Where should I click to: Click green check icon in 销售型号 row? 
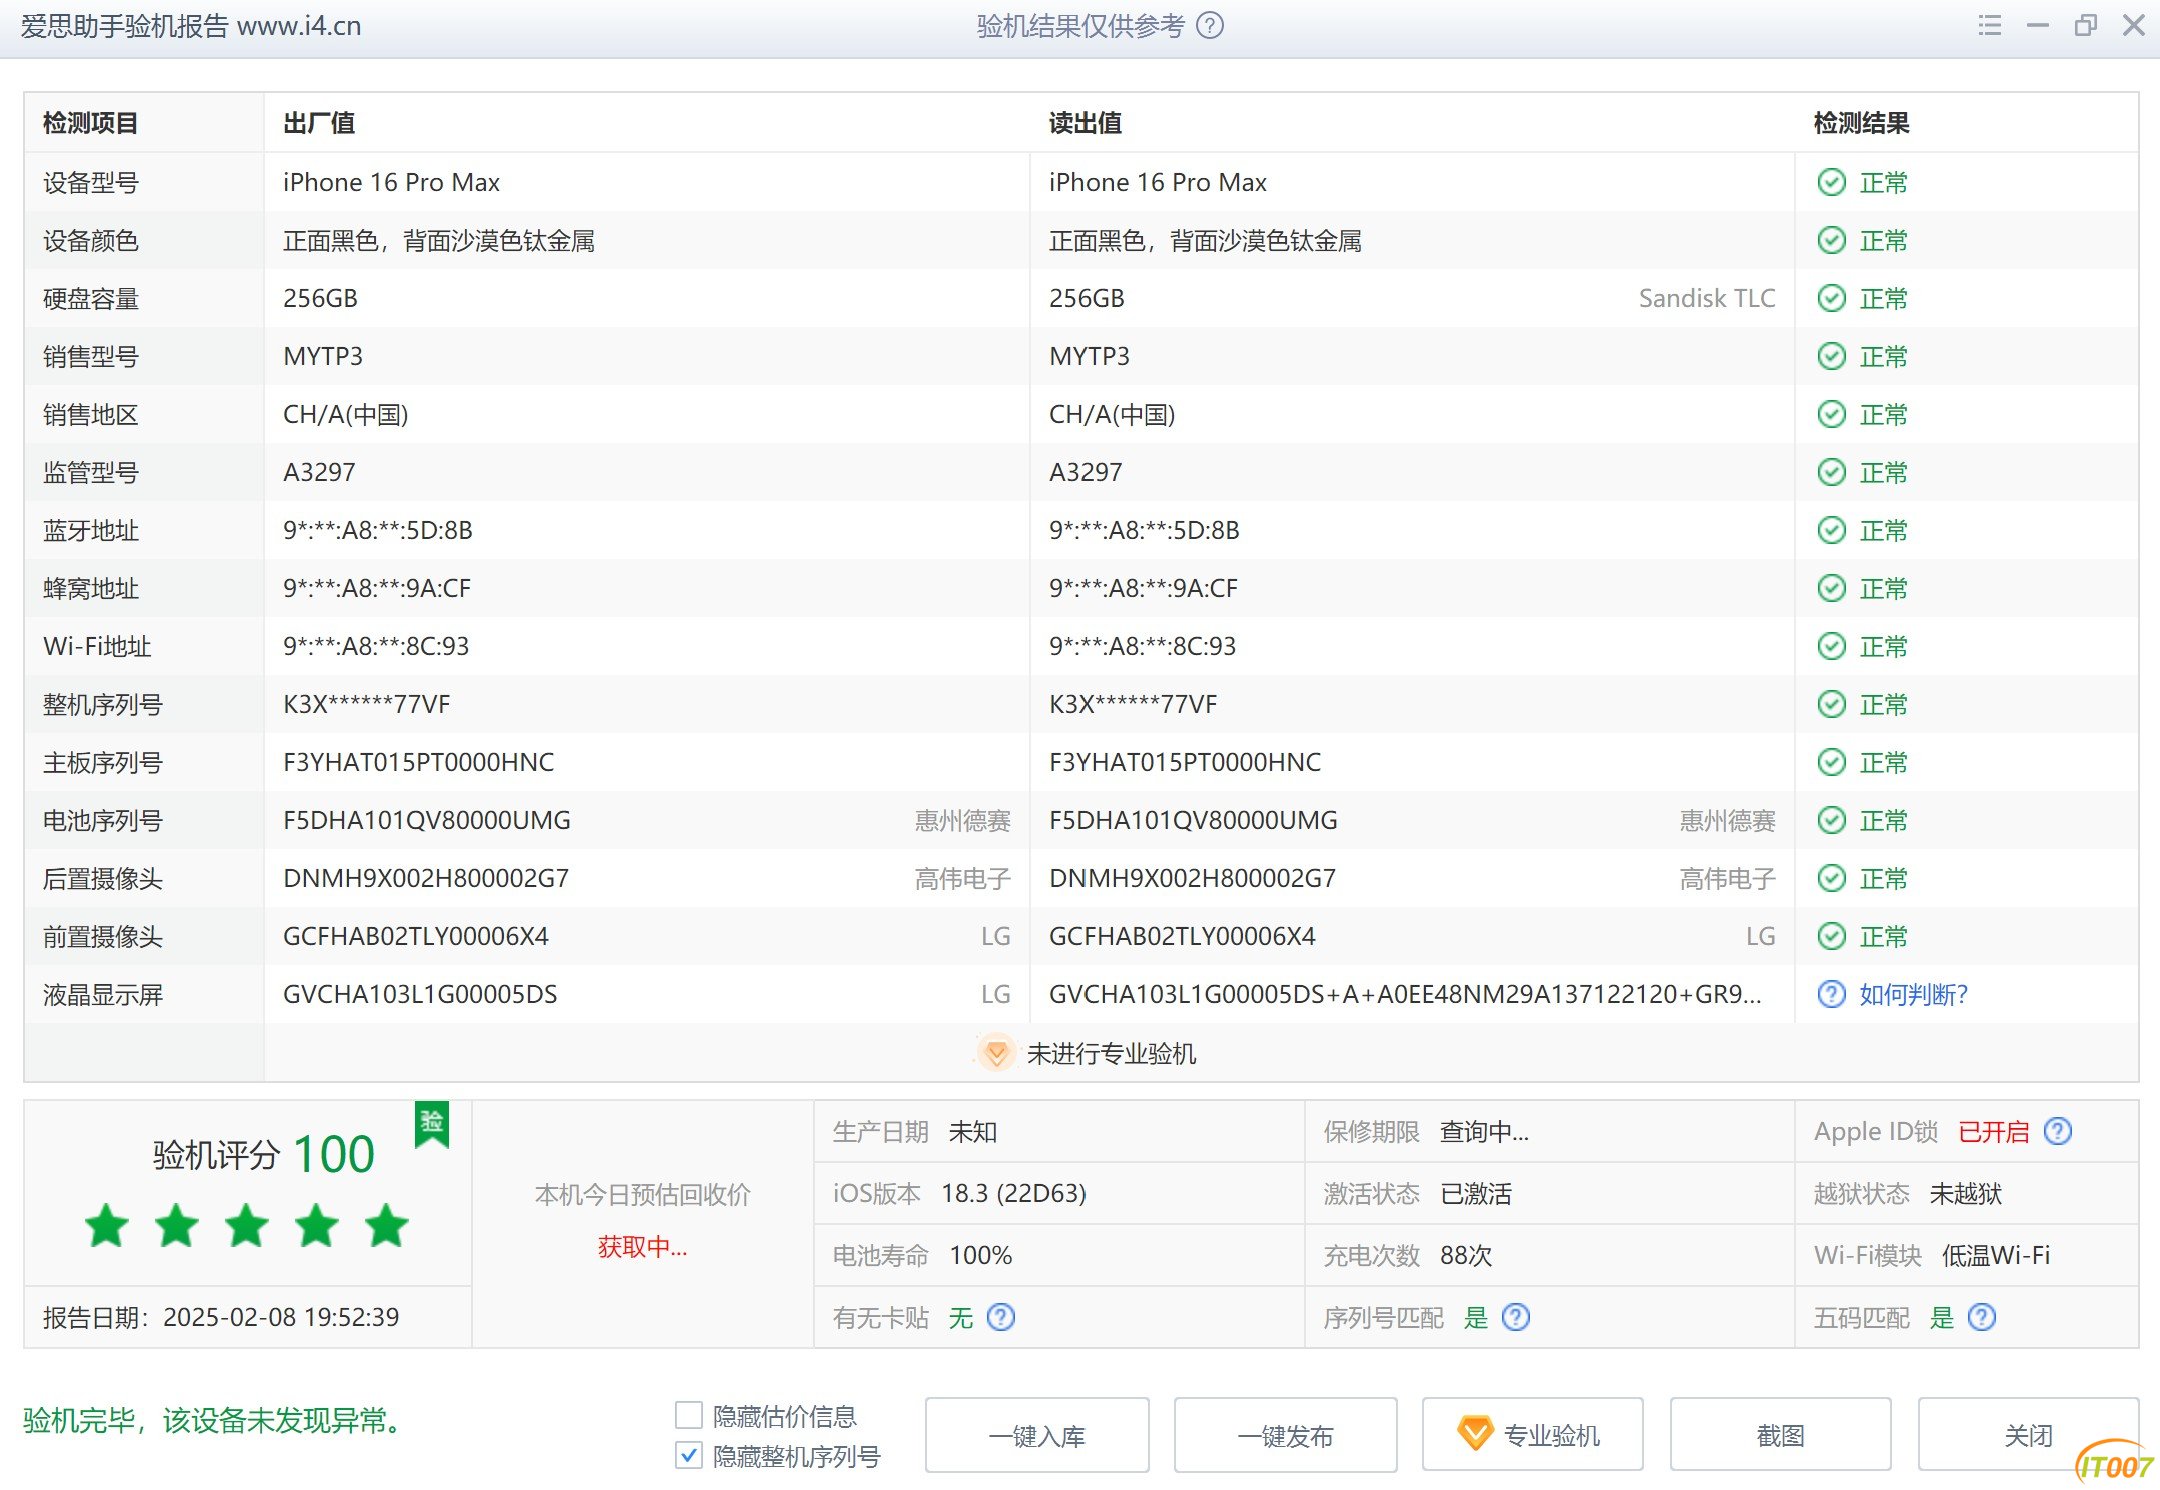1831,356
